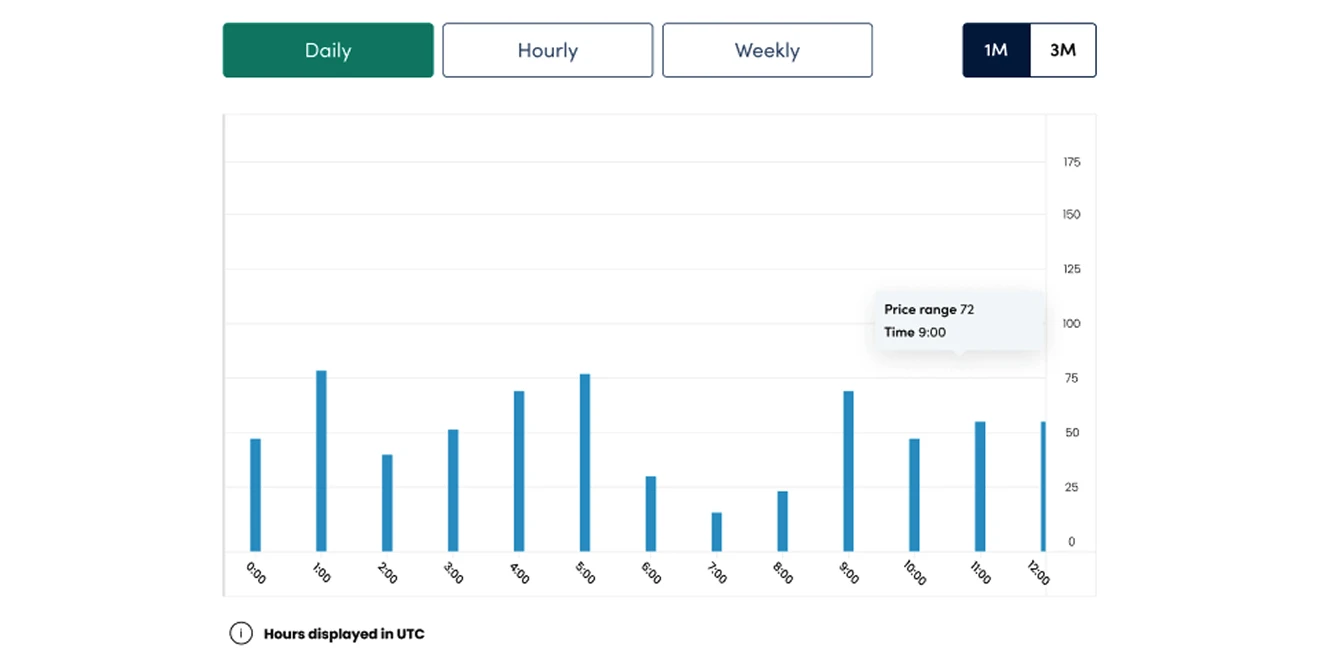Screen dimensions: 1344x672
Task: Switch to the Hourly view tab
Action: (548, 50)
